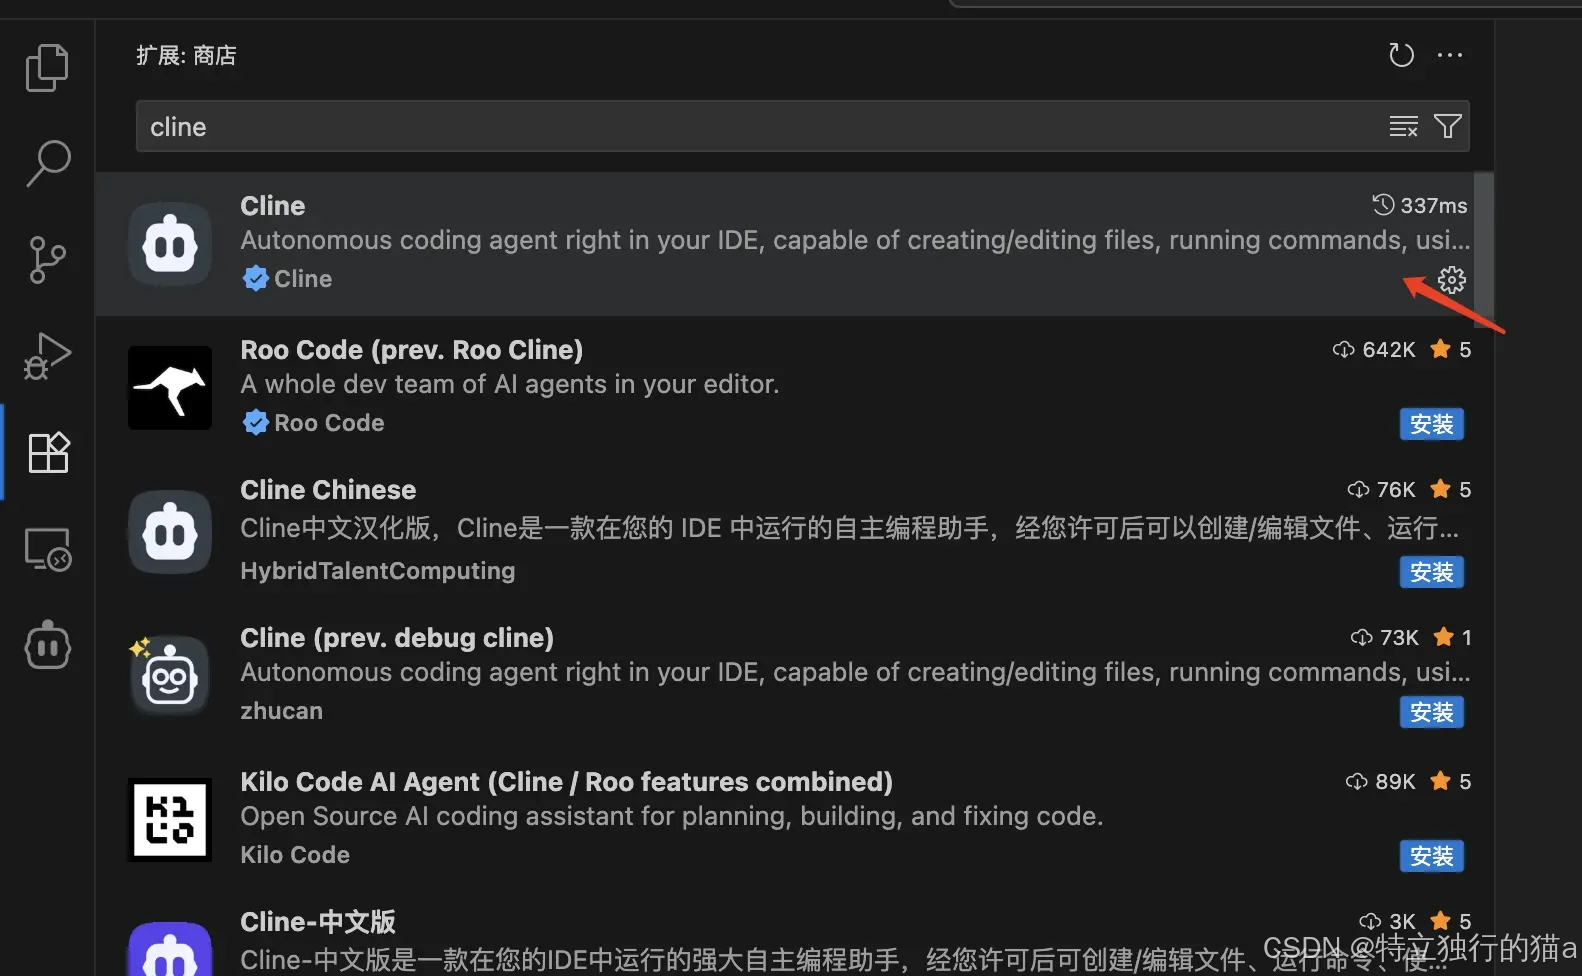The width and height of the screenshot is (1582, 976).
Task: Install the Cline Chinese extension
Action: pos(1431,572)
